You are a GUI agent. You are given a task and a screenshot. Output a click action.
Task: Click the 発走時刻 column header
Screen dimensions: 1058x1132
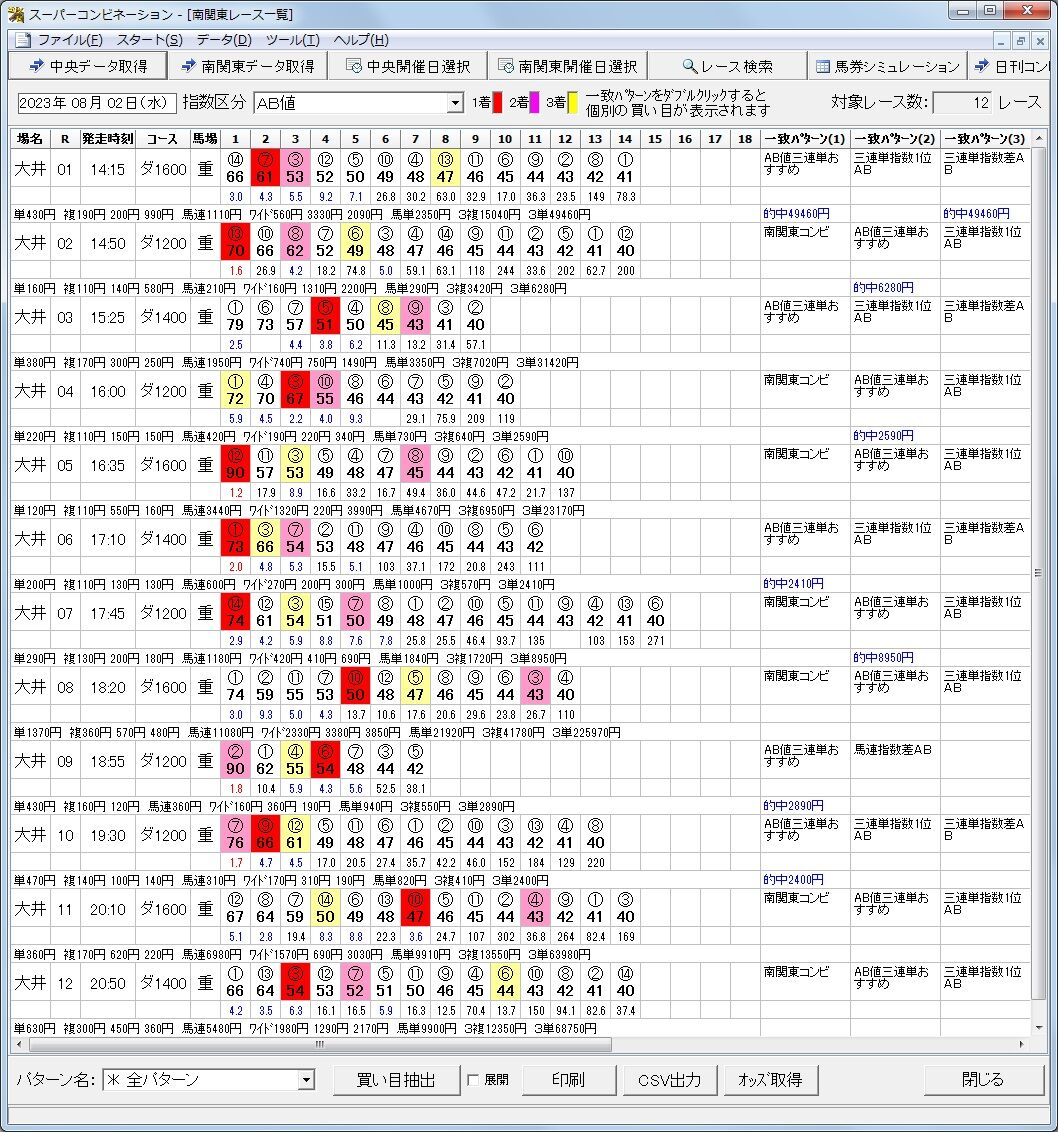108,139
